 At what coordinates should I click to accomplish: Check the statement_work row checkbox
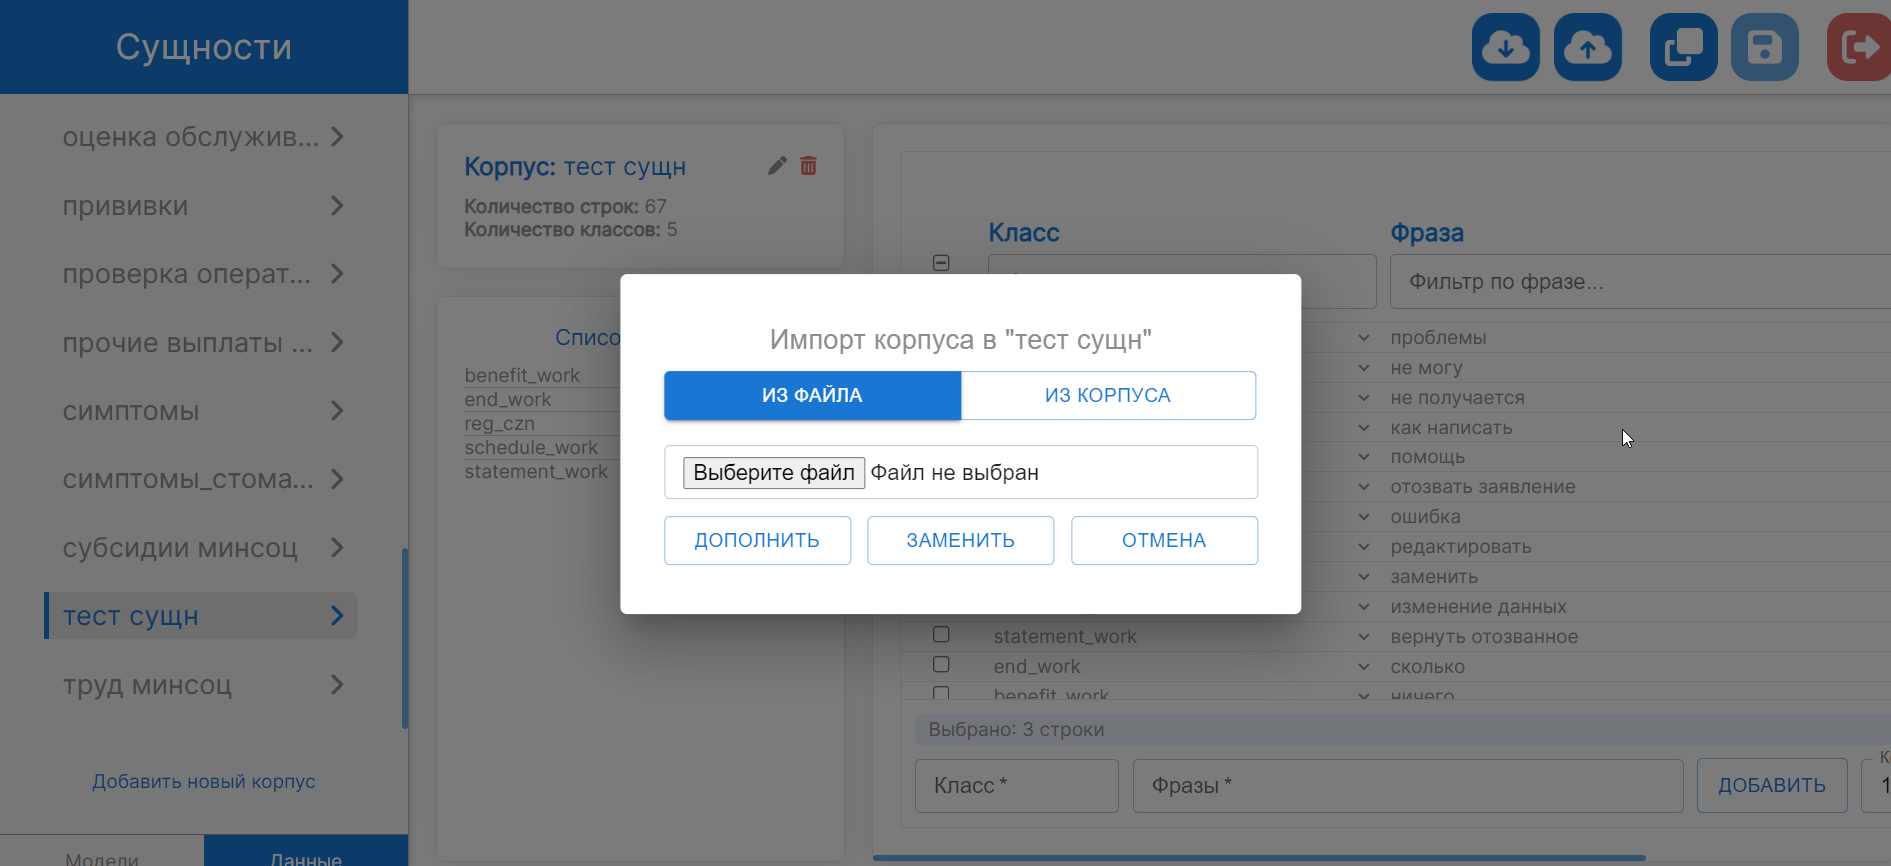pyautogui.click(x=941, y=635)
